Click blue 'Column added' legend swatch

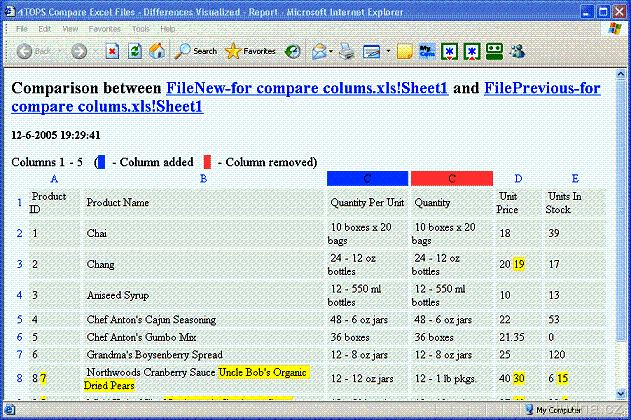101,162
